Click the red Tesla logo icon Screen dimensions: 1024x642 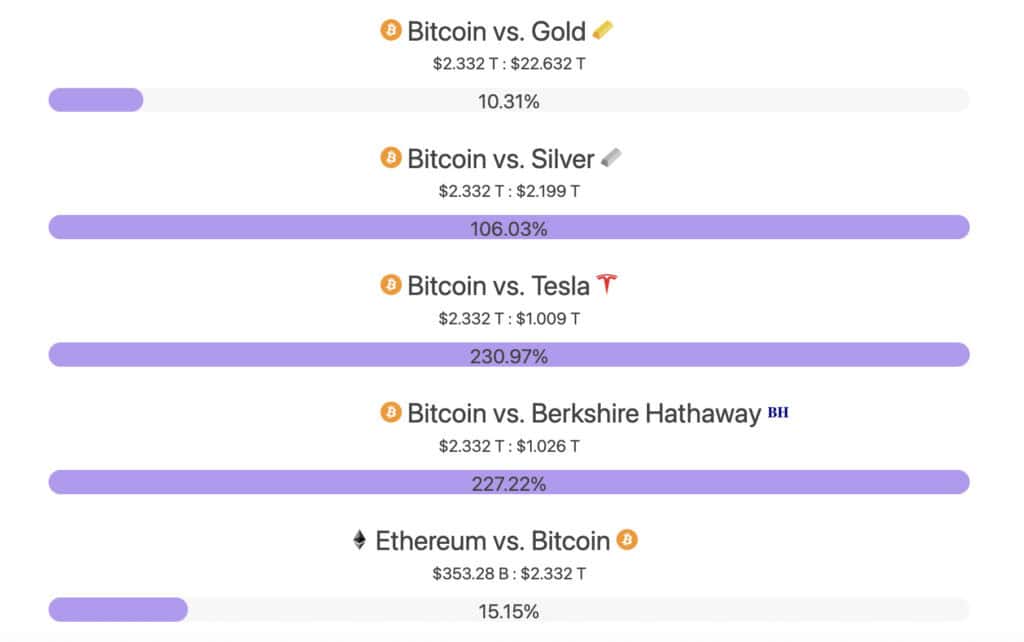tap(607, 284)
